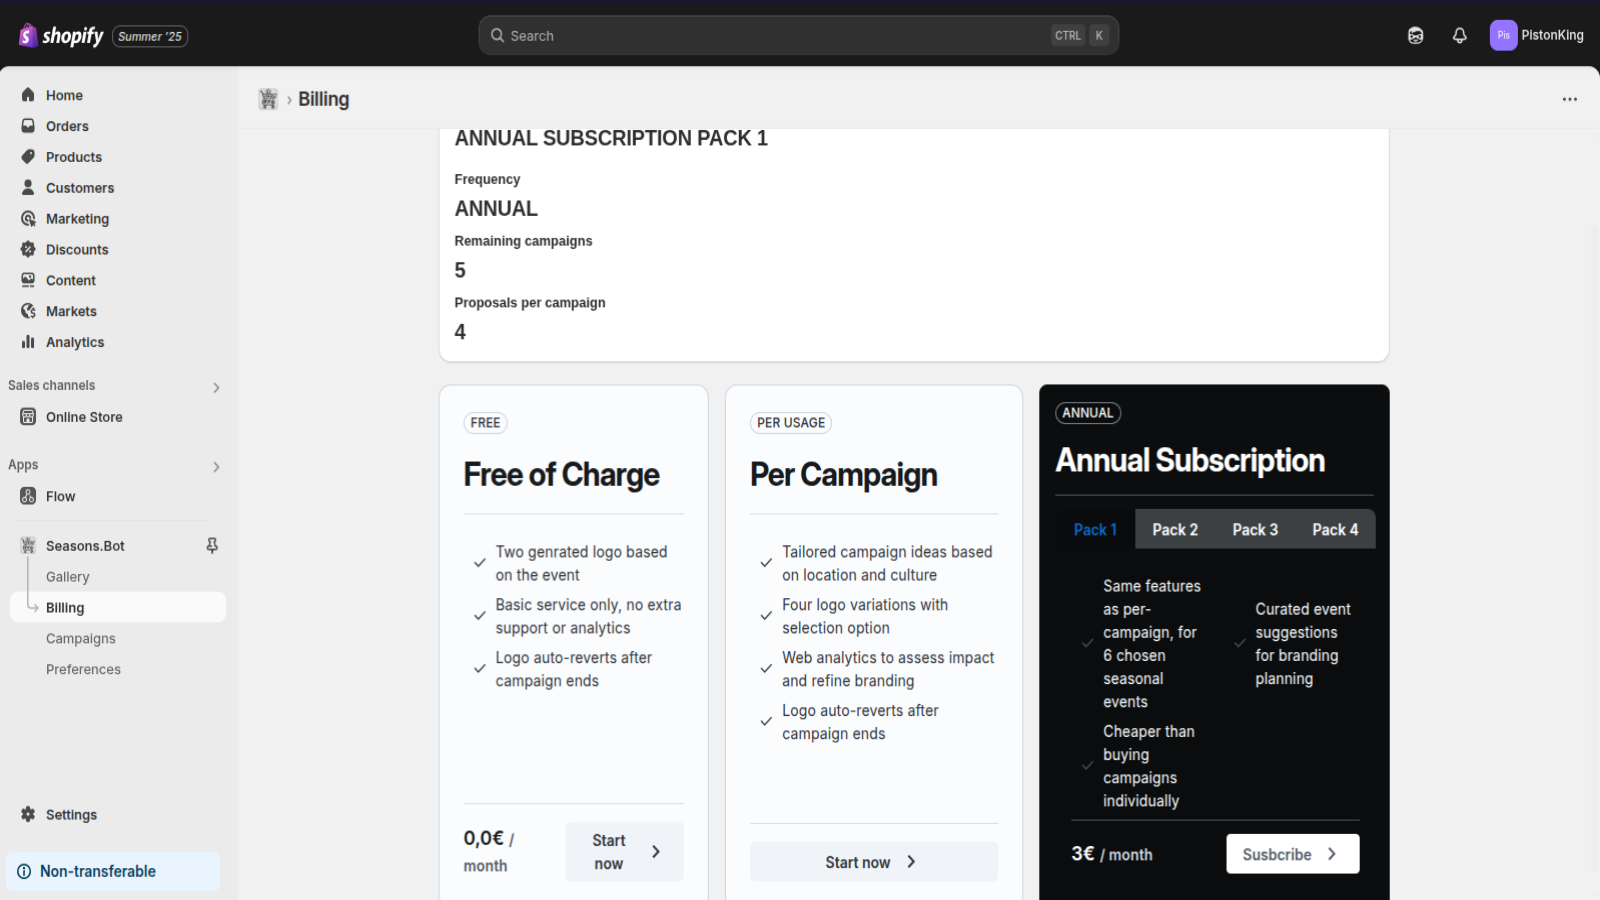
Task: Open Discounts from the sidebar
Action: 77,250
